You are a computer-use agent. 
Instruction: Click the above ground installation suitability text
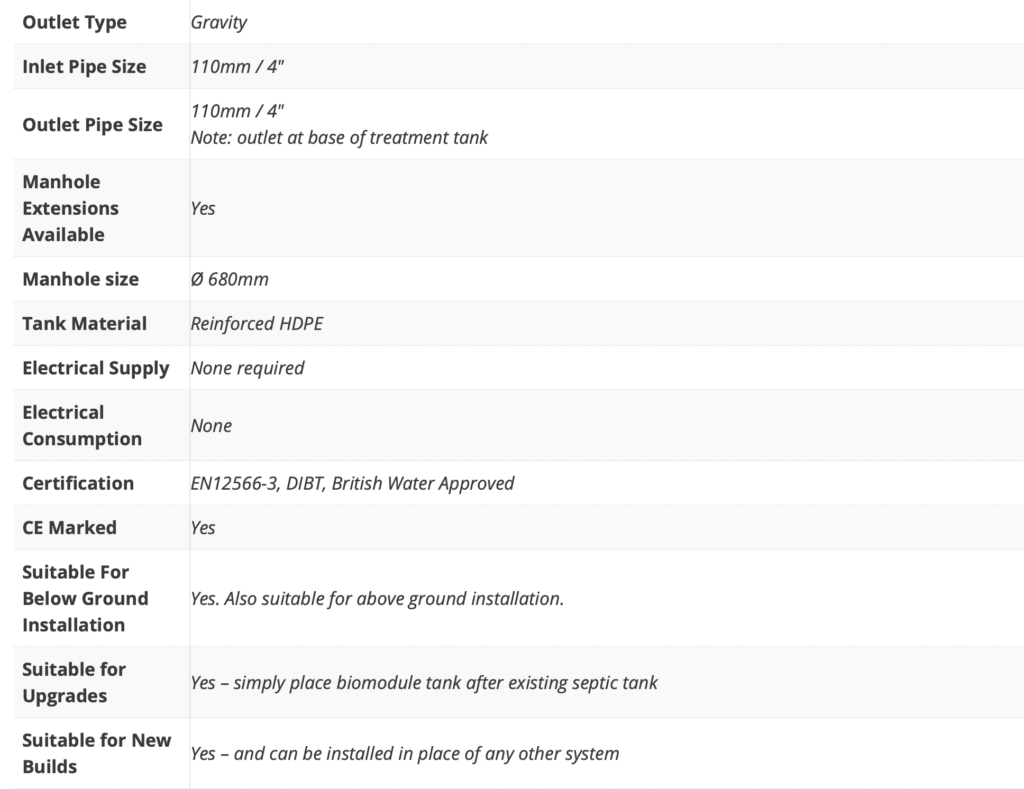pos(377,598)
